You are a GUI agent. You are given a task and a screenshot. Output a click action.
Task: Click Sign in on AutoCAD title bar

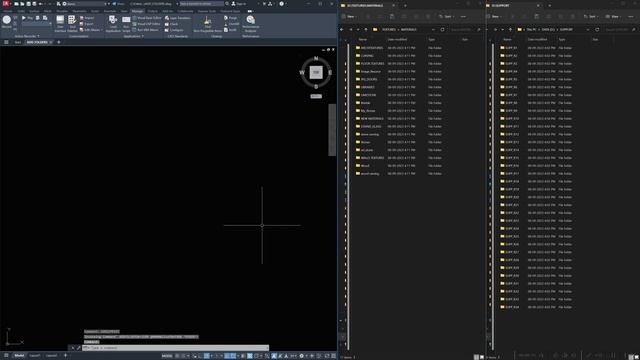click(240, 4)
